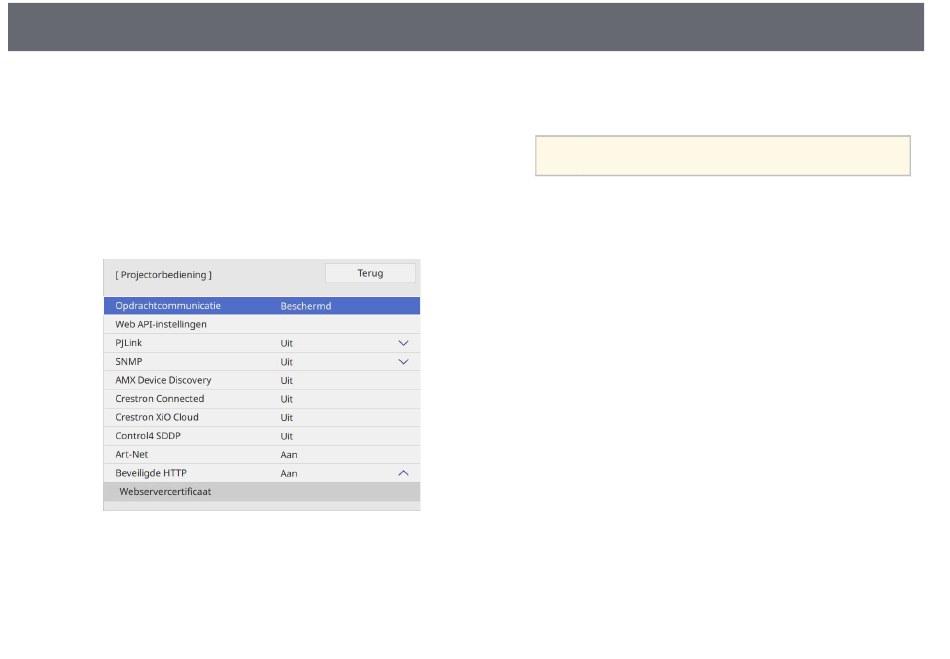Open Web API-instellingen
The height and width of the screenshot is (659, 950).
point(160,324)
